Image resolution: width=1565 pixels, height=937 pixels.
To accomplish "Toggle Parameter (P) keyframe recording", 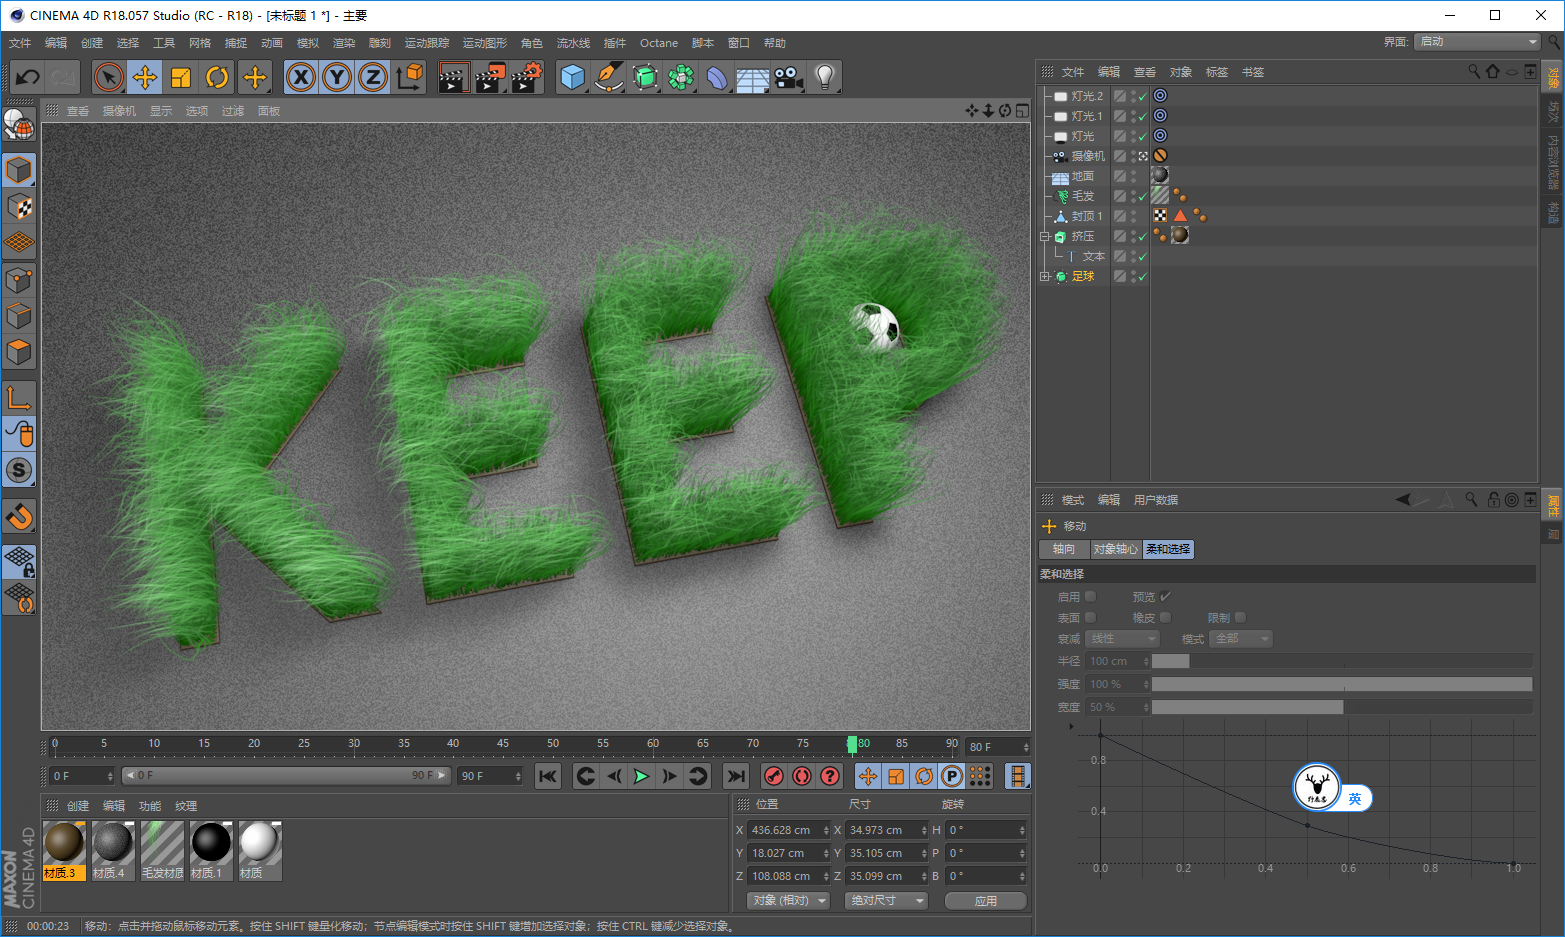I will pos(952,776).
